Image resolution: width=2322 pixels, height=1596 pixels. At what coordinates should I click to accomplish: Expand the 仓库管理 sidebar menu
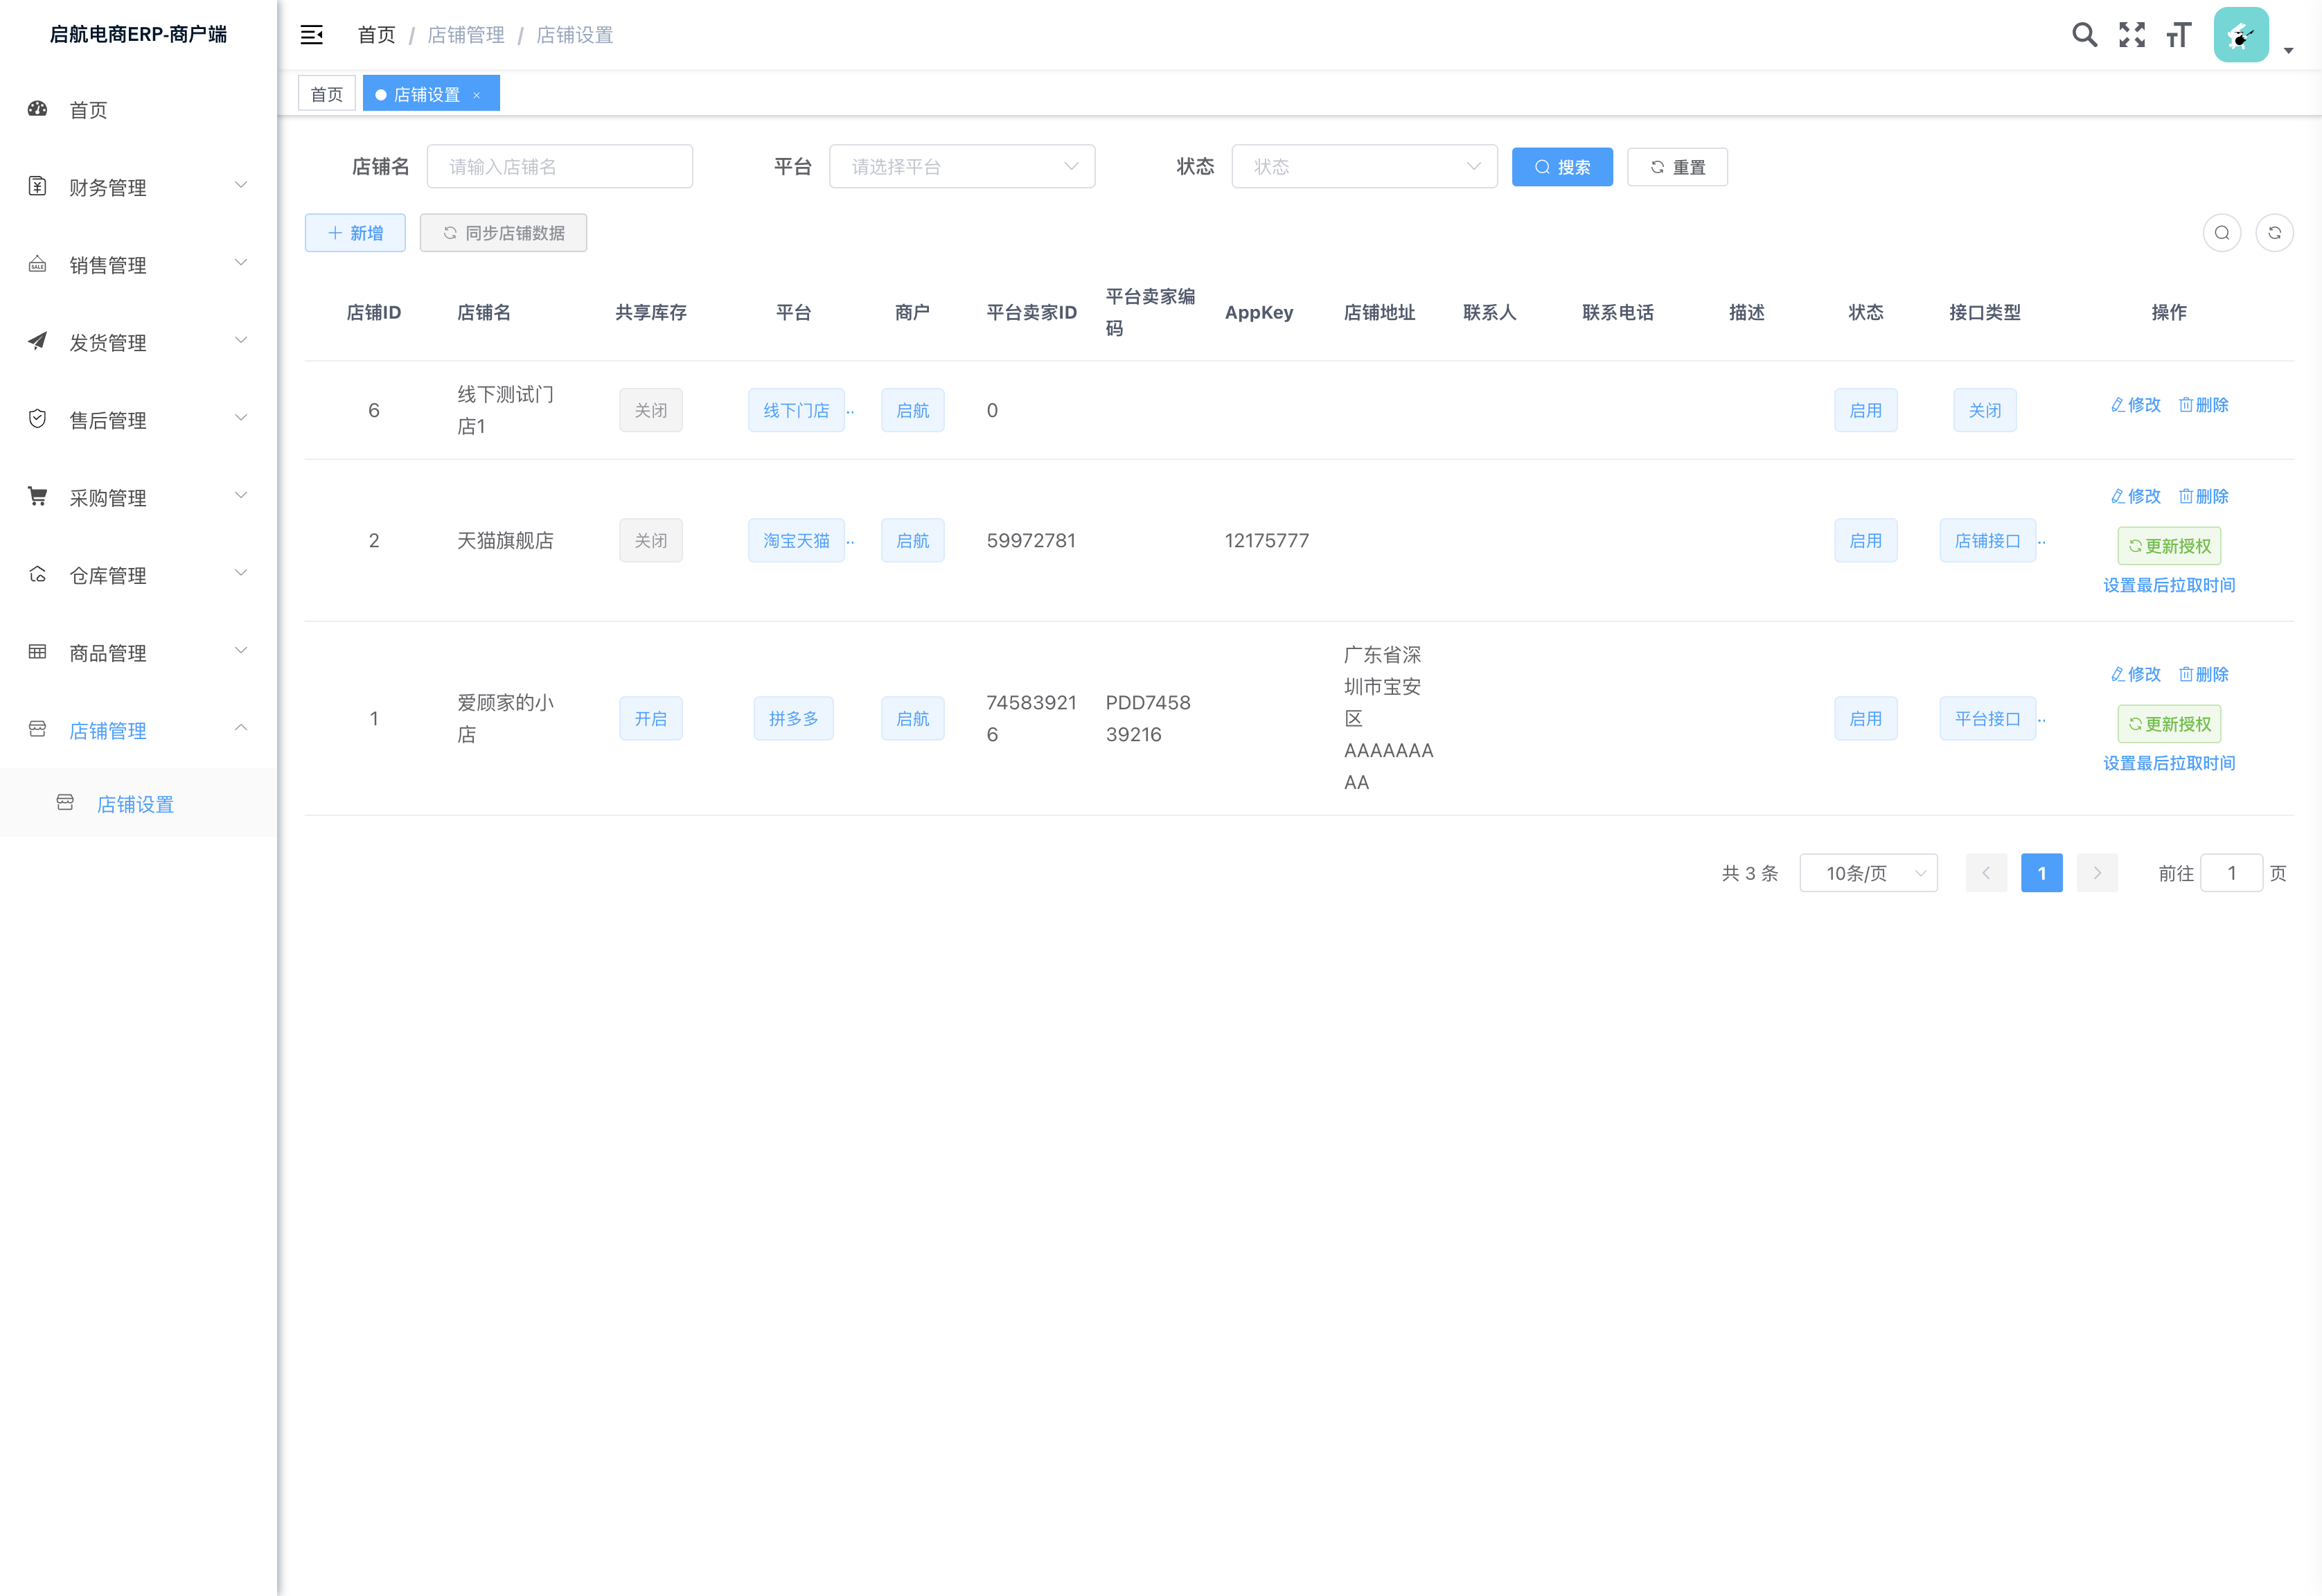coord(138,575)
